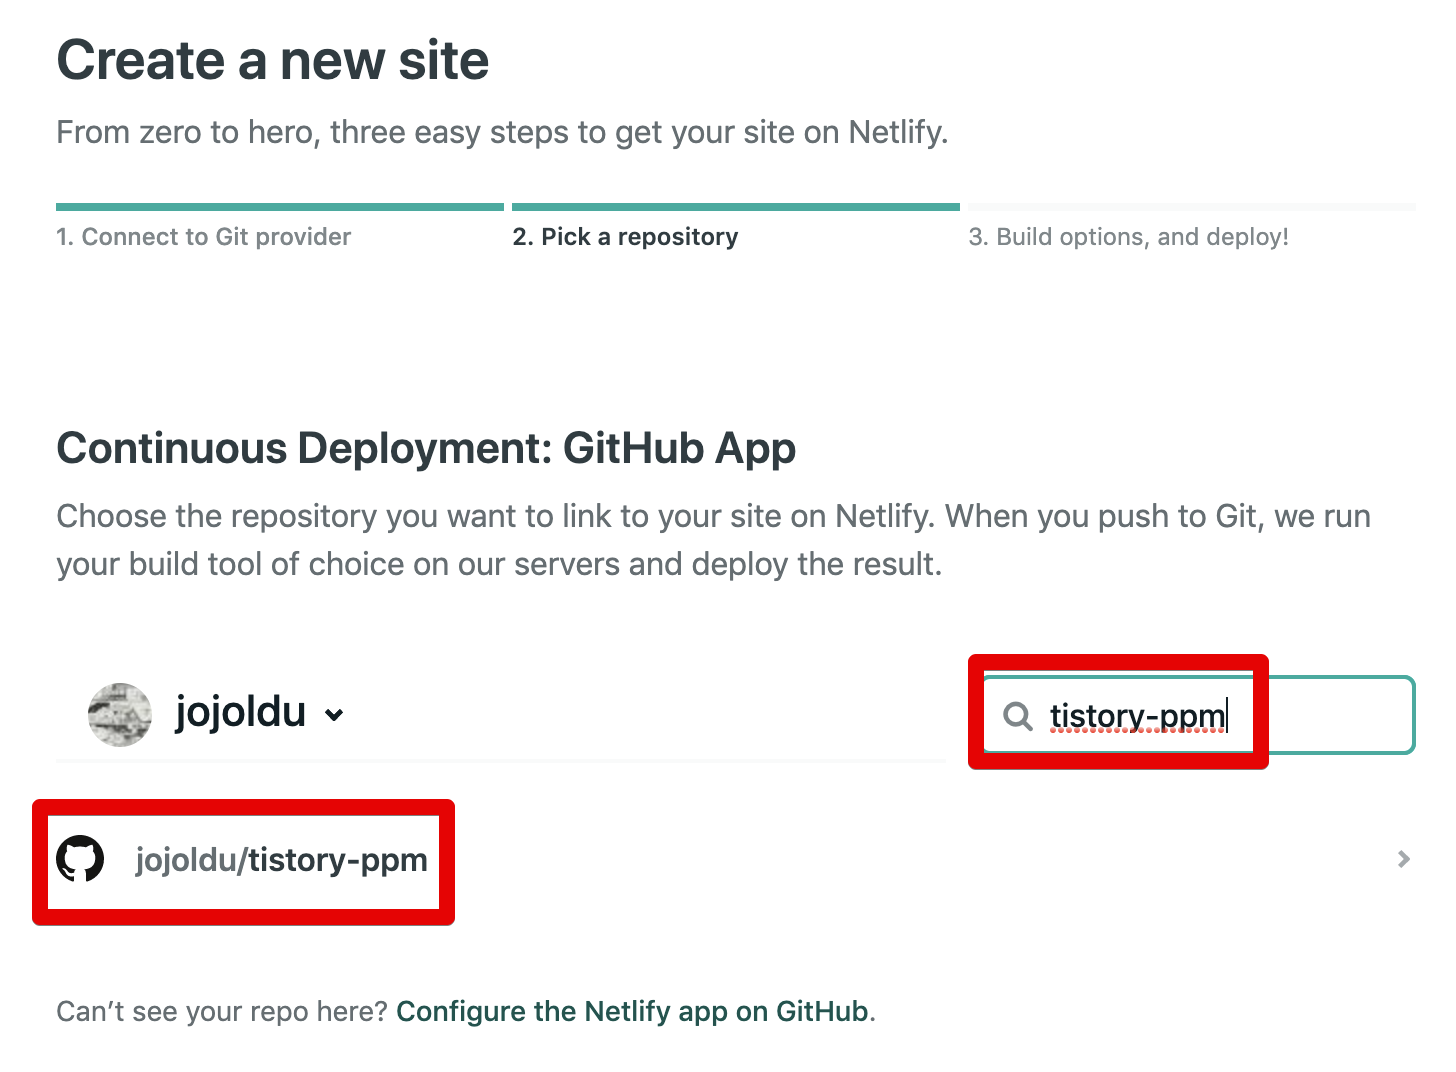Image resolution: width=1456 pixels, height=1072 pixels.
Task: Focus the repository search field containing tistory-ppm
Action: tap(1198, 715)
